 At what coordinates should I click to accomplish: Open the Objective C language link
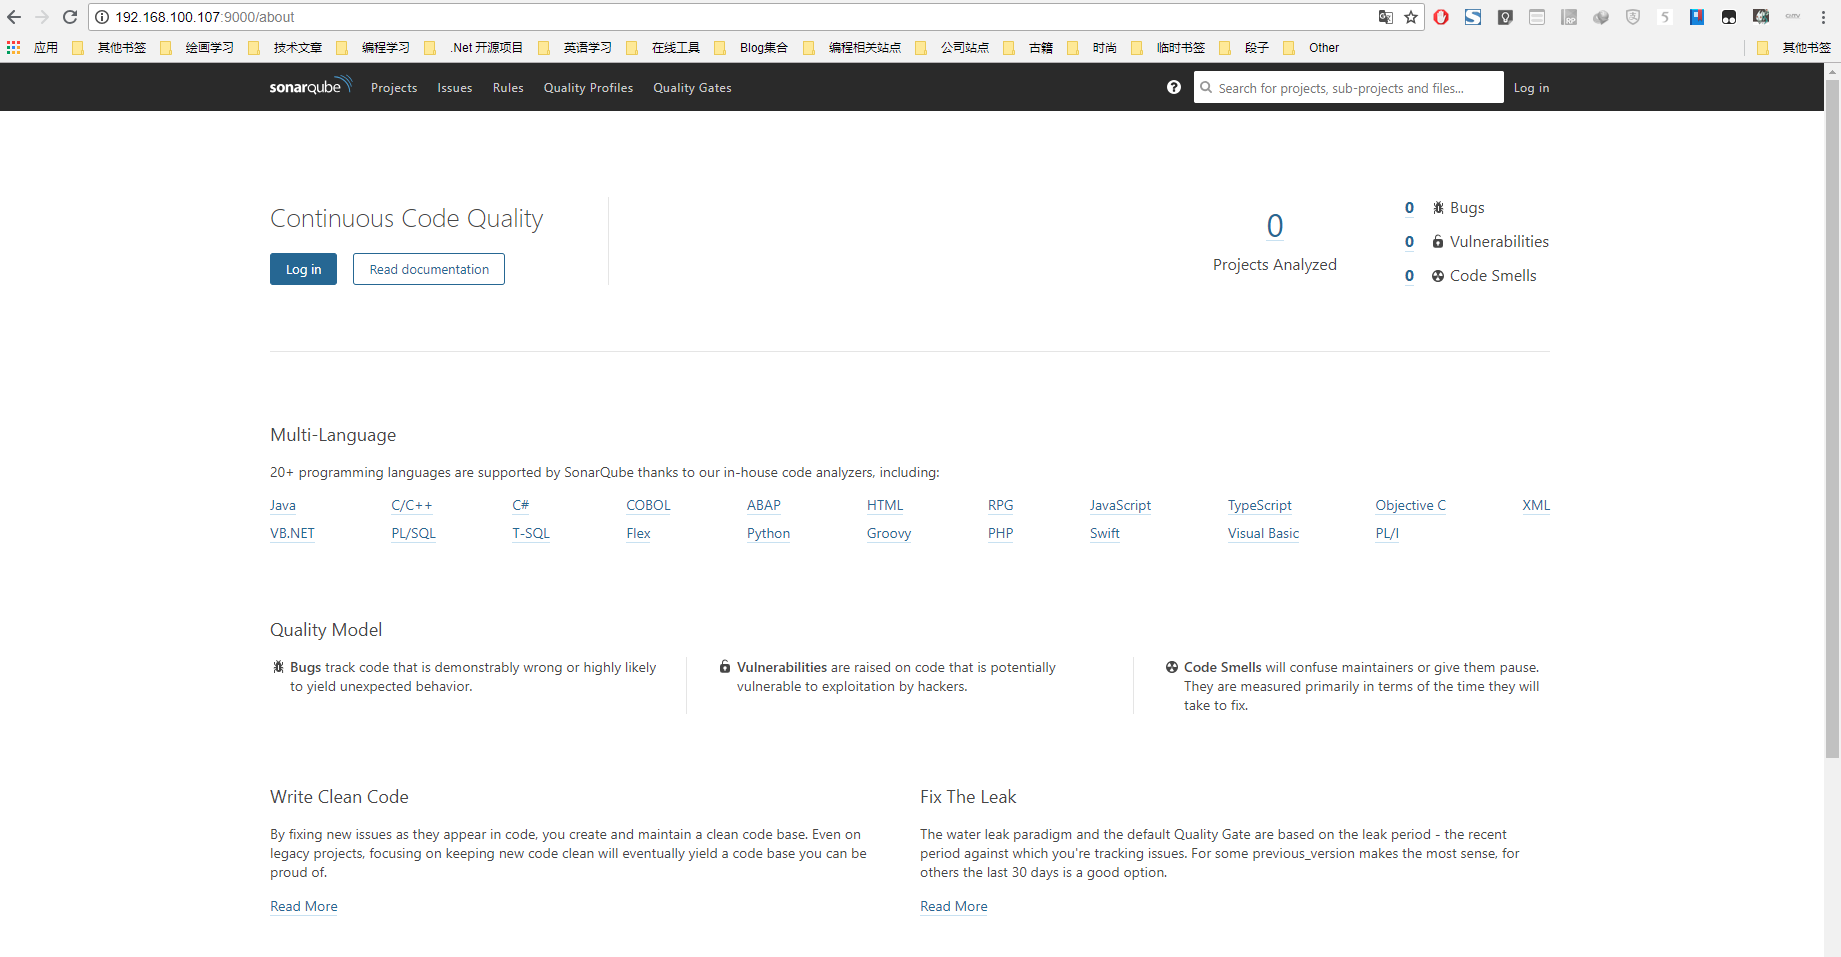point(1411,506)
